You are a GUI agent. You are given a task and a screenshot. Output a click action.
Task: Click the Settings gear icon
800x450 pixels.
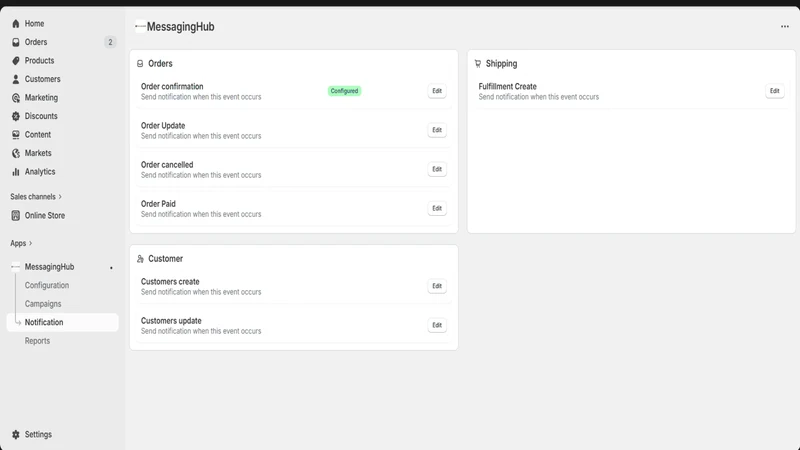[16, 435]
